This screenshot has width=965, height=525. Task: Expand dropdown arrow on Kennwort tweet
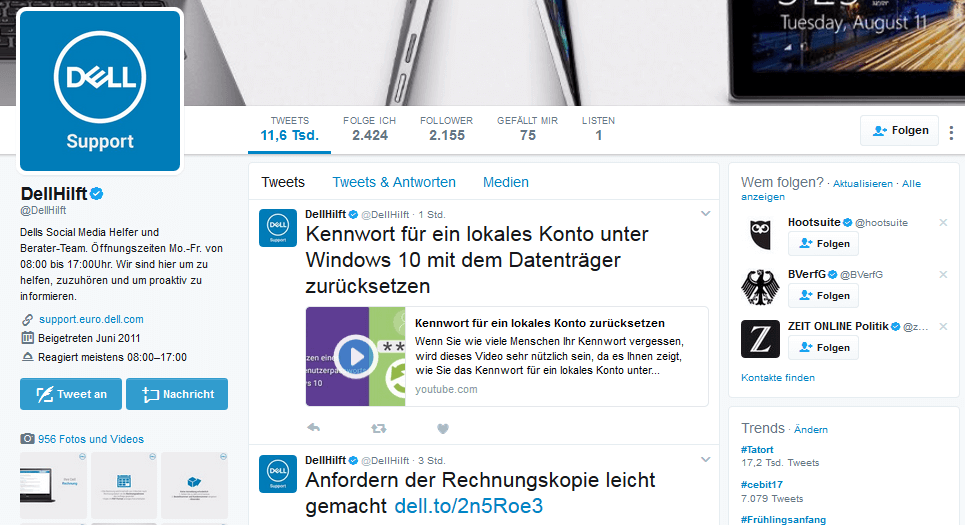point(705,214)
